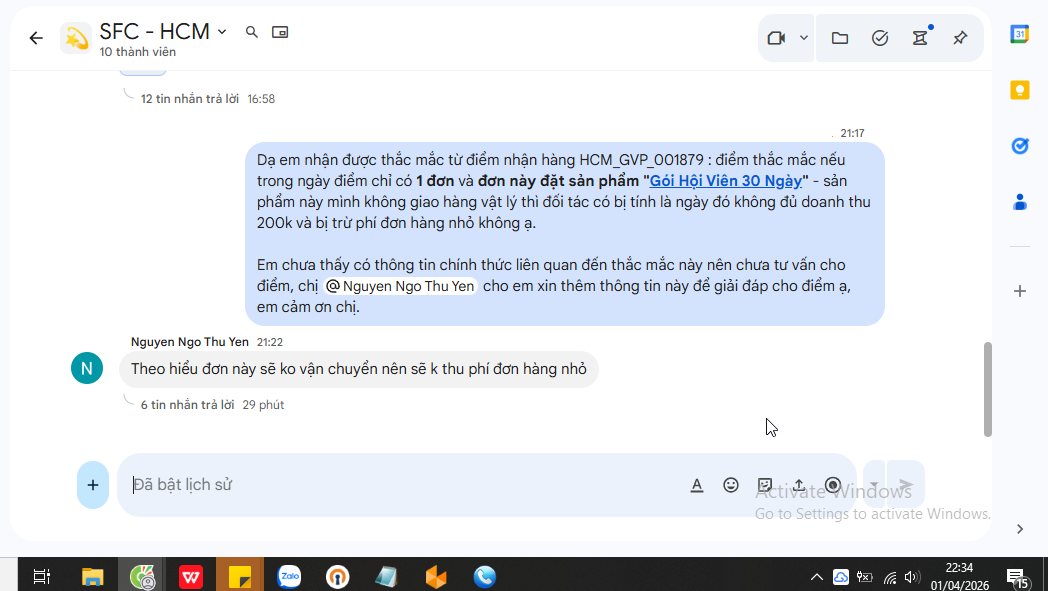View pinned messages
The image size is (1048, 591).
tap(960, 38)
